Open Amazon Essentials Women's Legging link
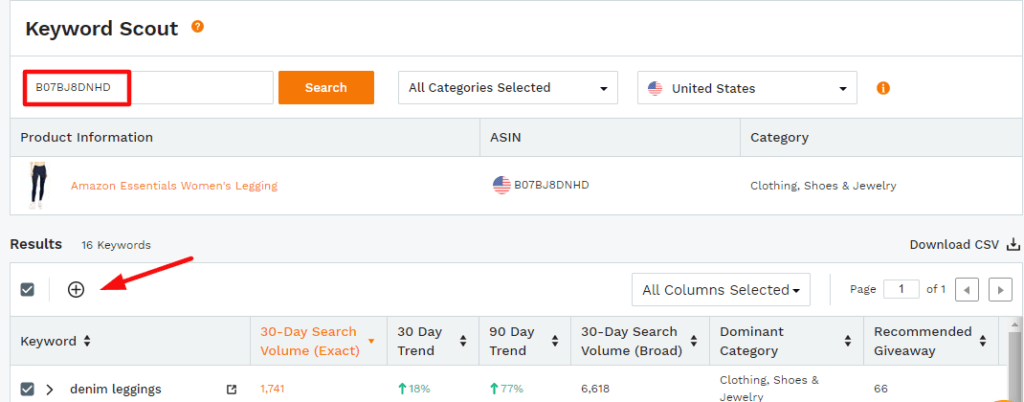 [x=174, y=186]
